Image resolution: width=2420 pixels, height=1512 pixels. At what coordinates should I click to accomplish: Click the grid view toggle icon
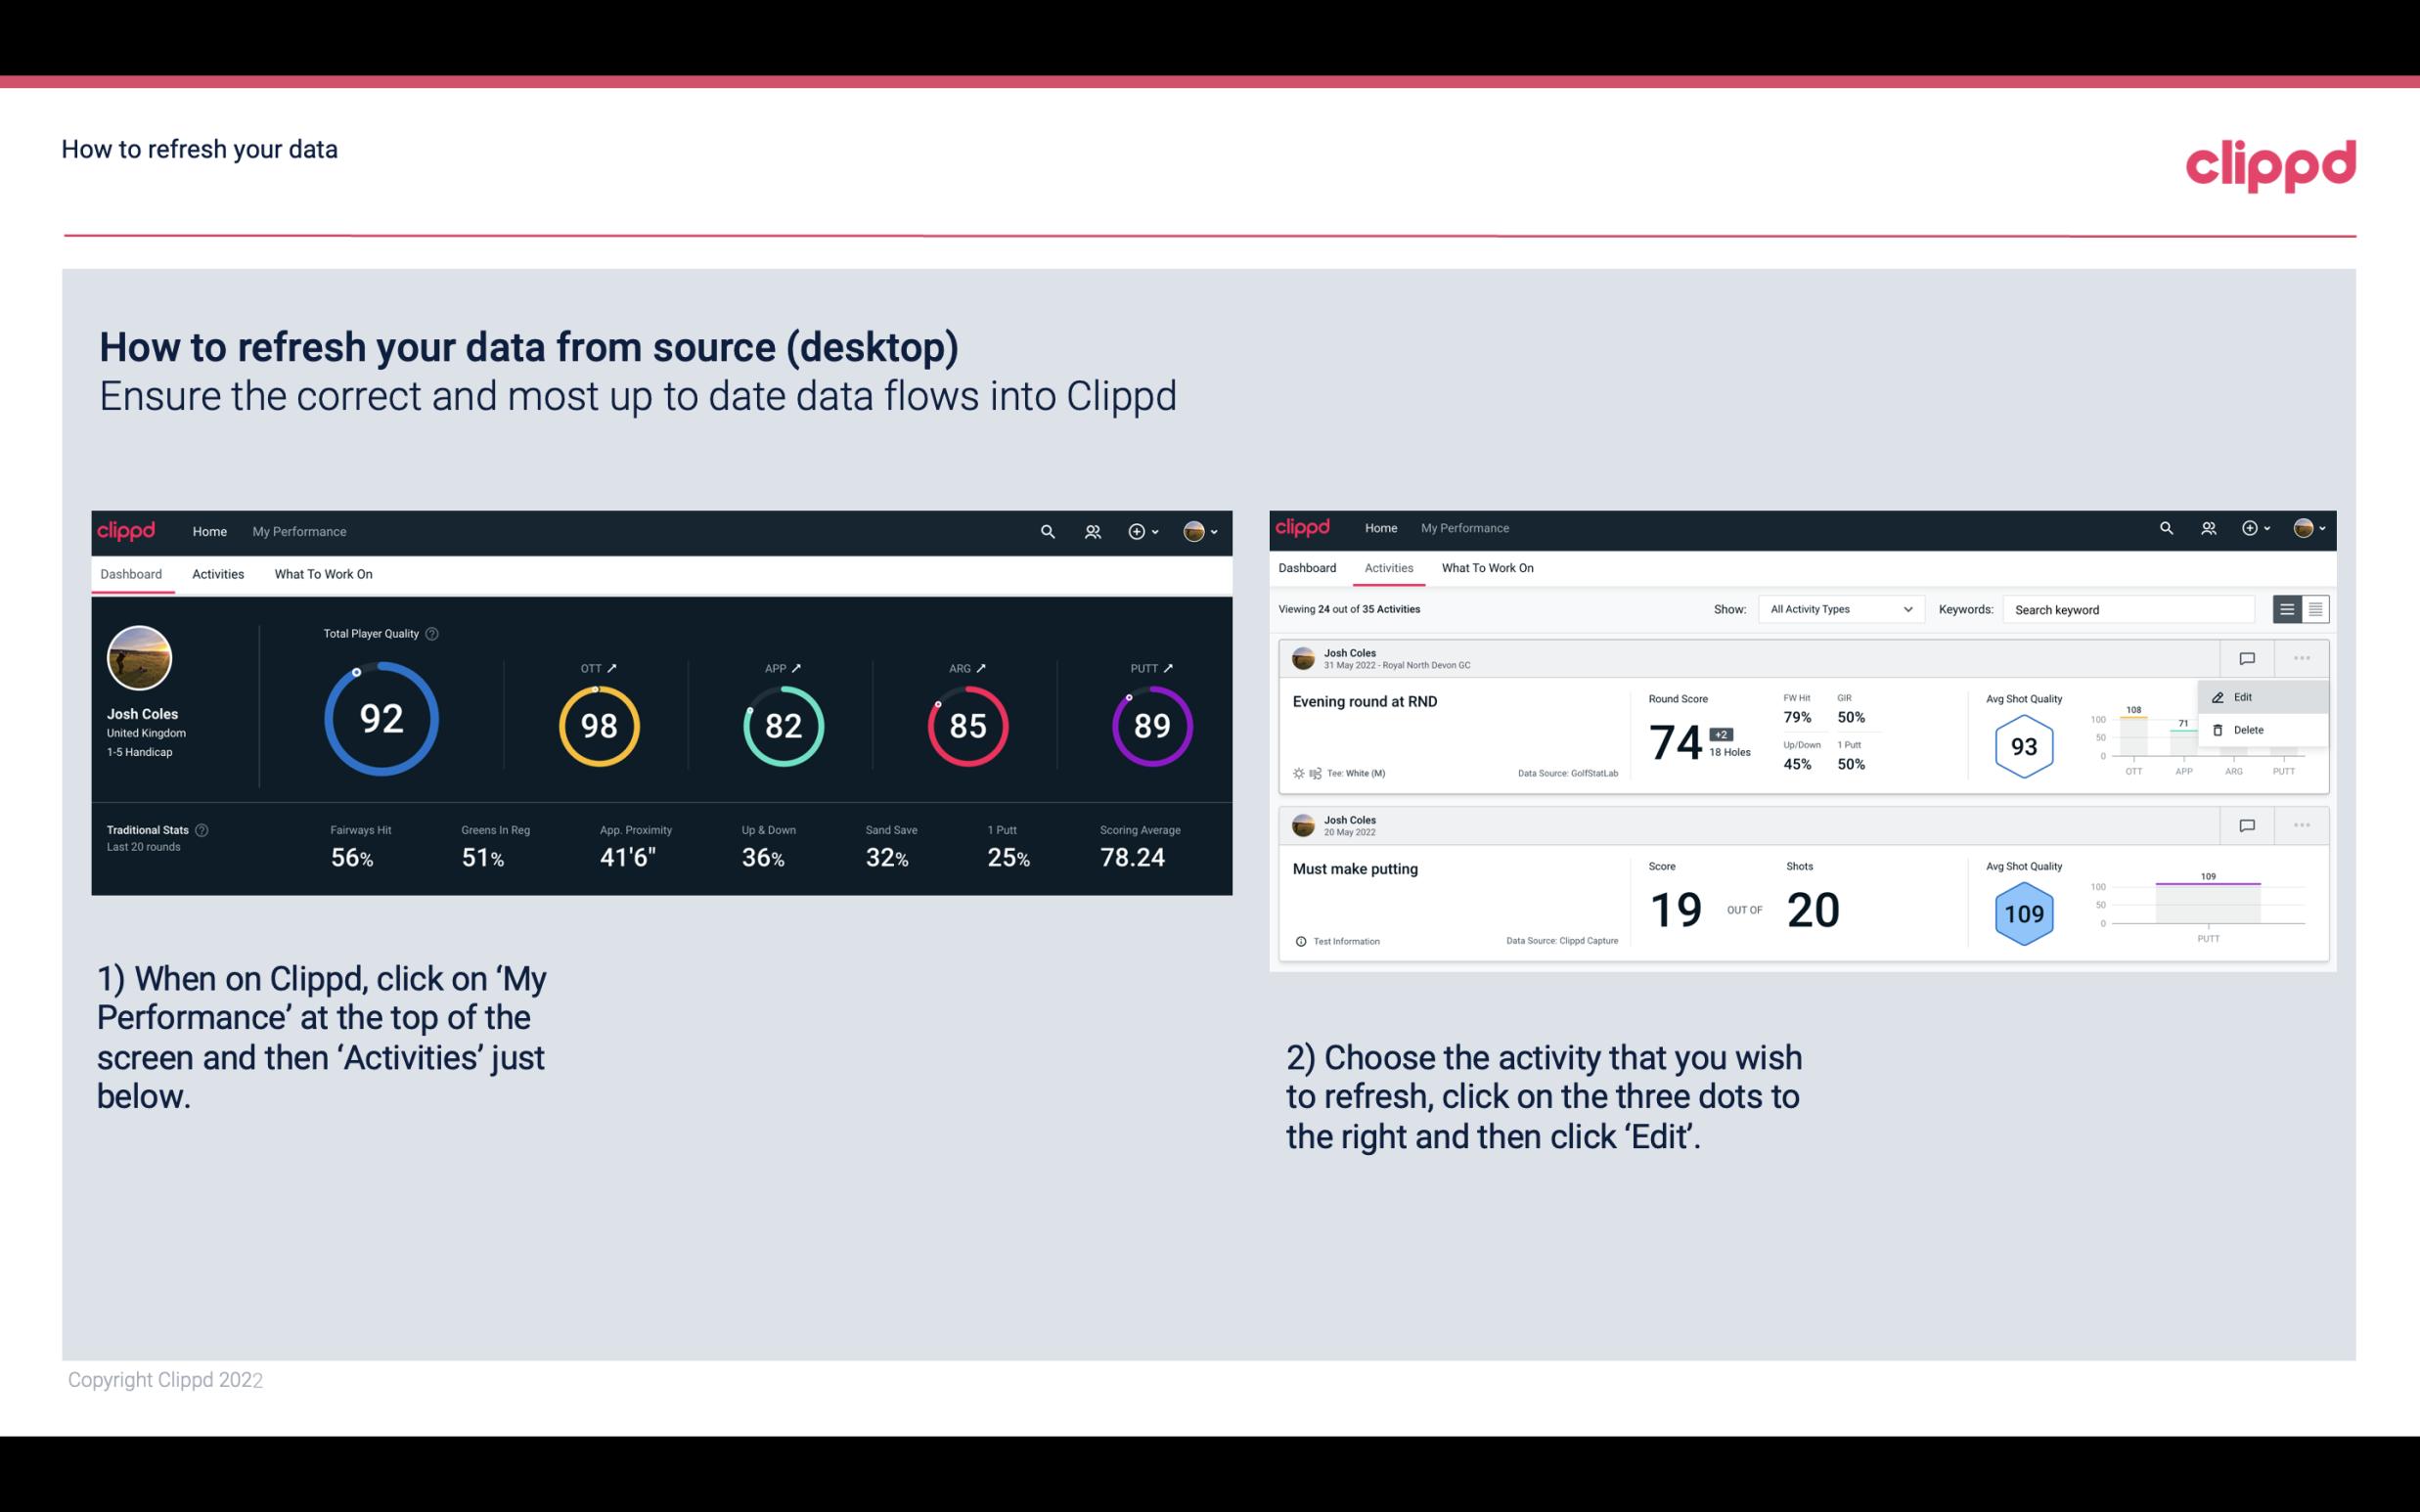click(x=2313, y=608)
